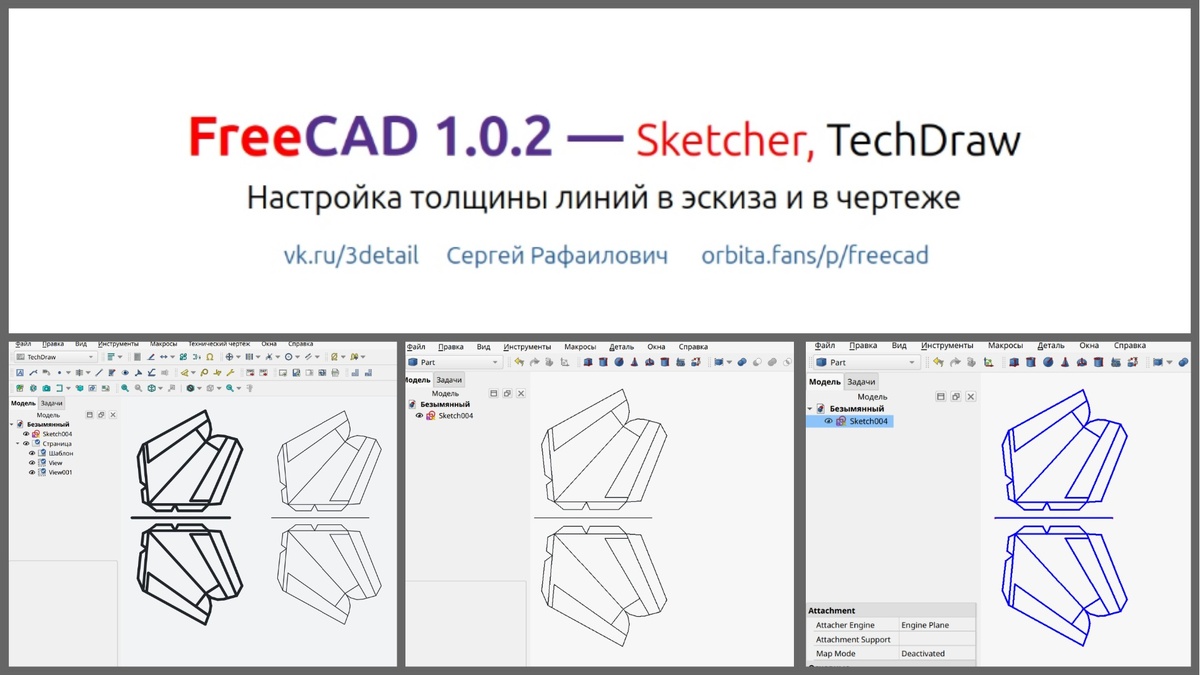Screen dimensions: 1200x675
Task: Click annotation 'A' icon in TechDraw window
Action: (20, 373)
